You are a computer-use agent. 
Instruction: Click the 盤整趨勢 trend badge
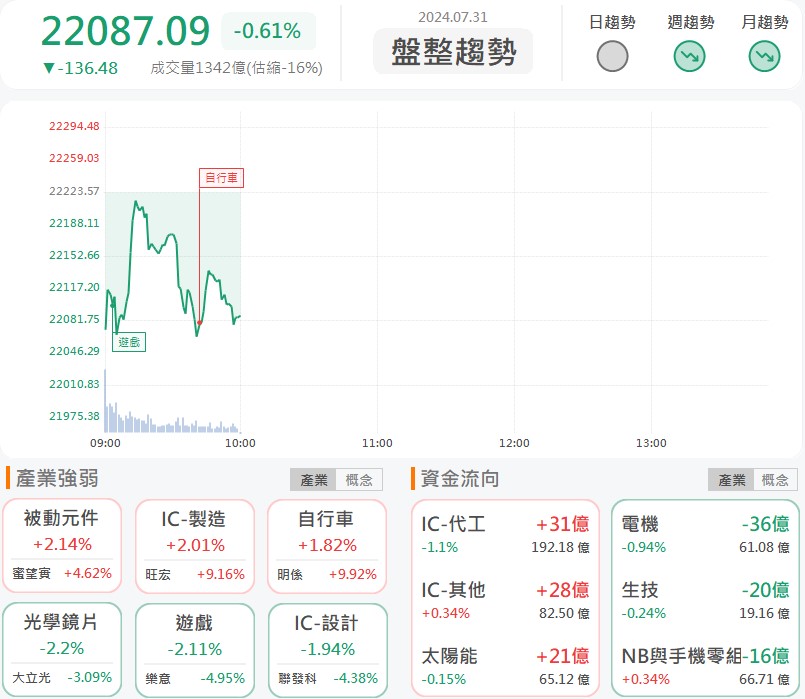pos(453,51)
